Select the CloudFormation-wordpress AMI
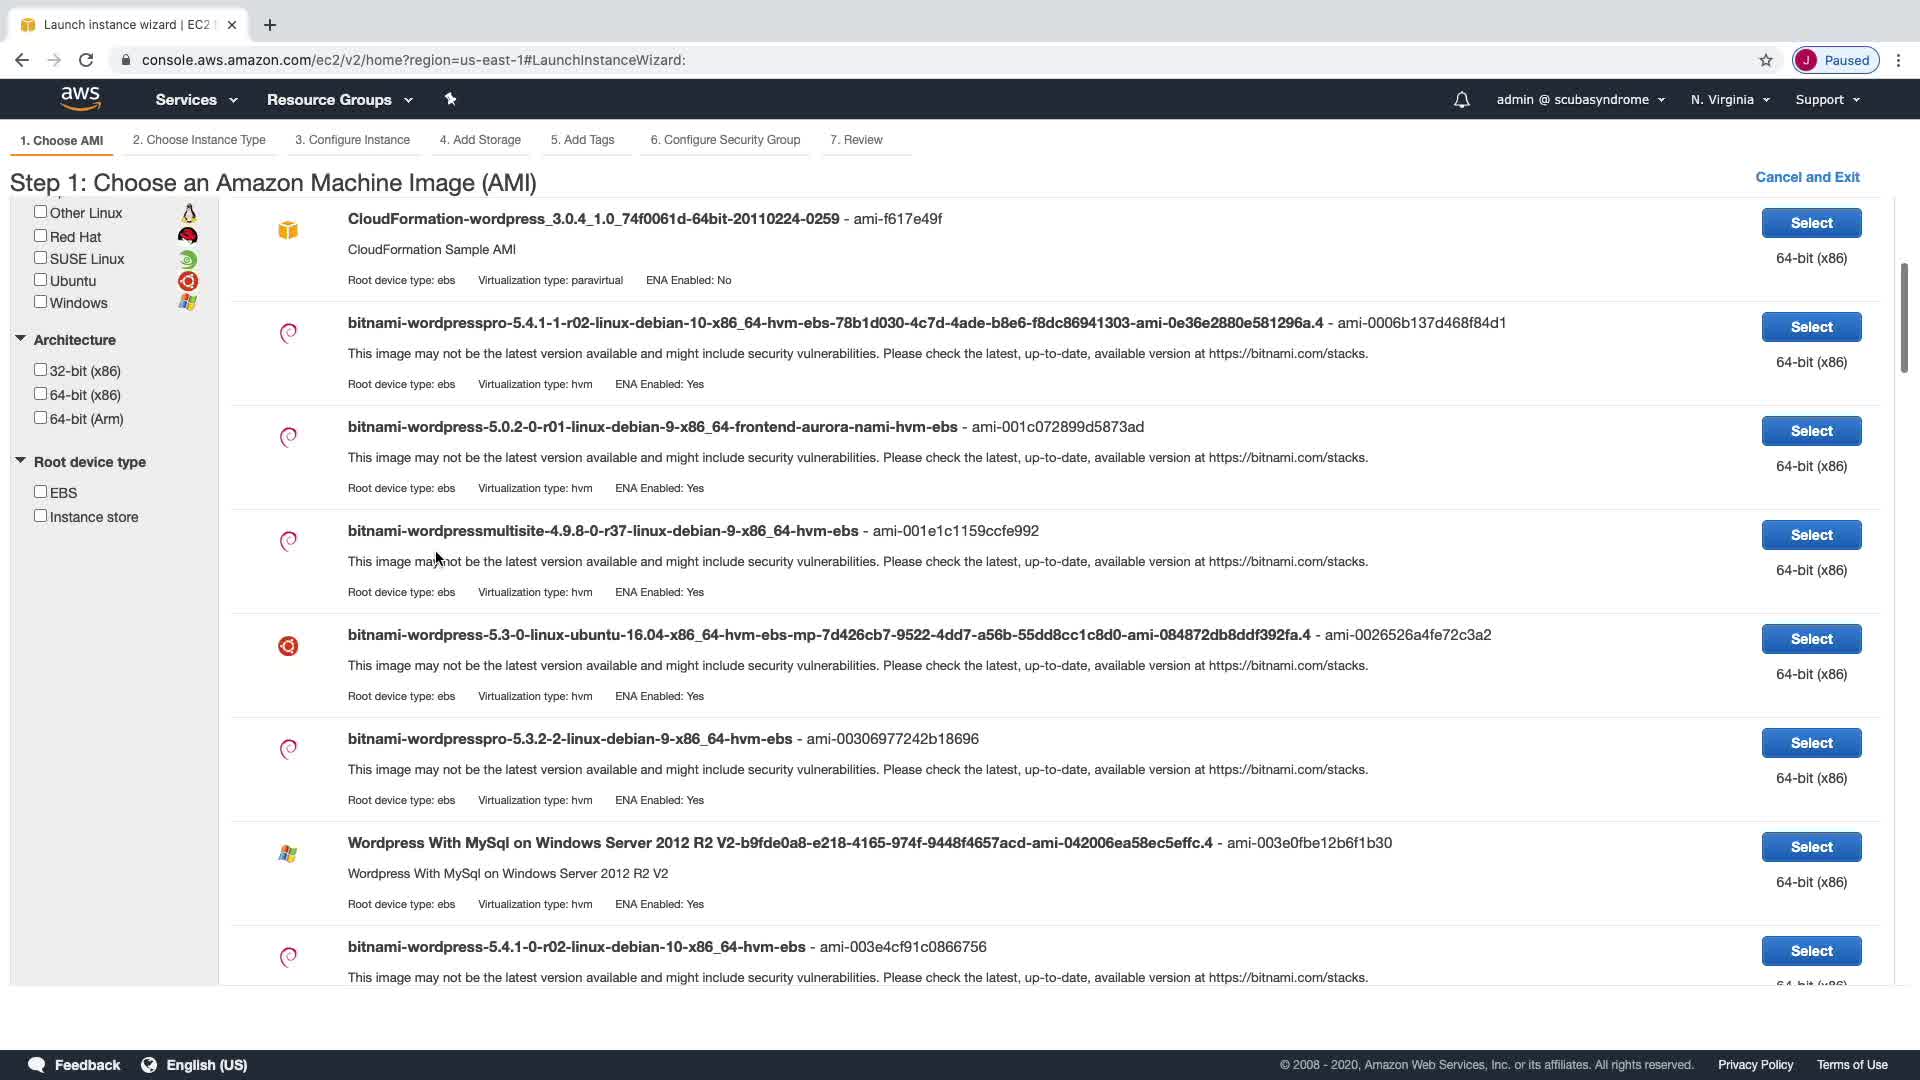This screenshot has width=1920, height=1080. (1811, 223)
